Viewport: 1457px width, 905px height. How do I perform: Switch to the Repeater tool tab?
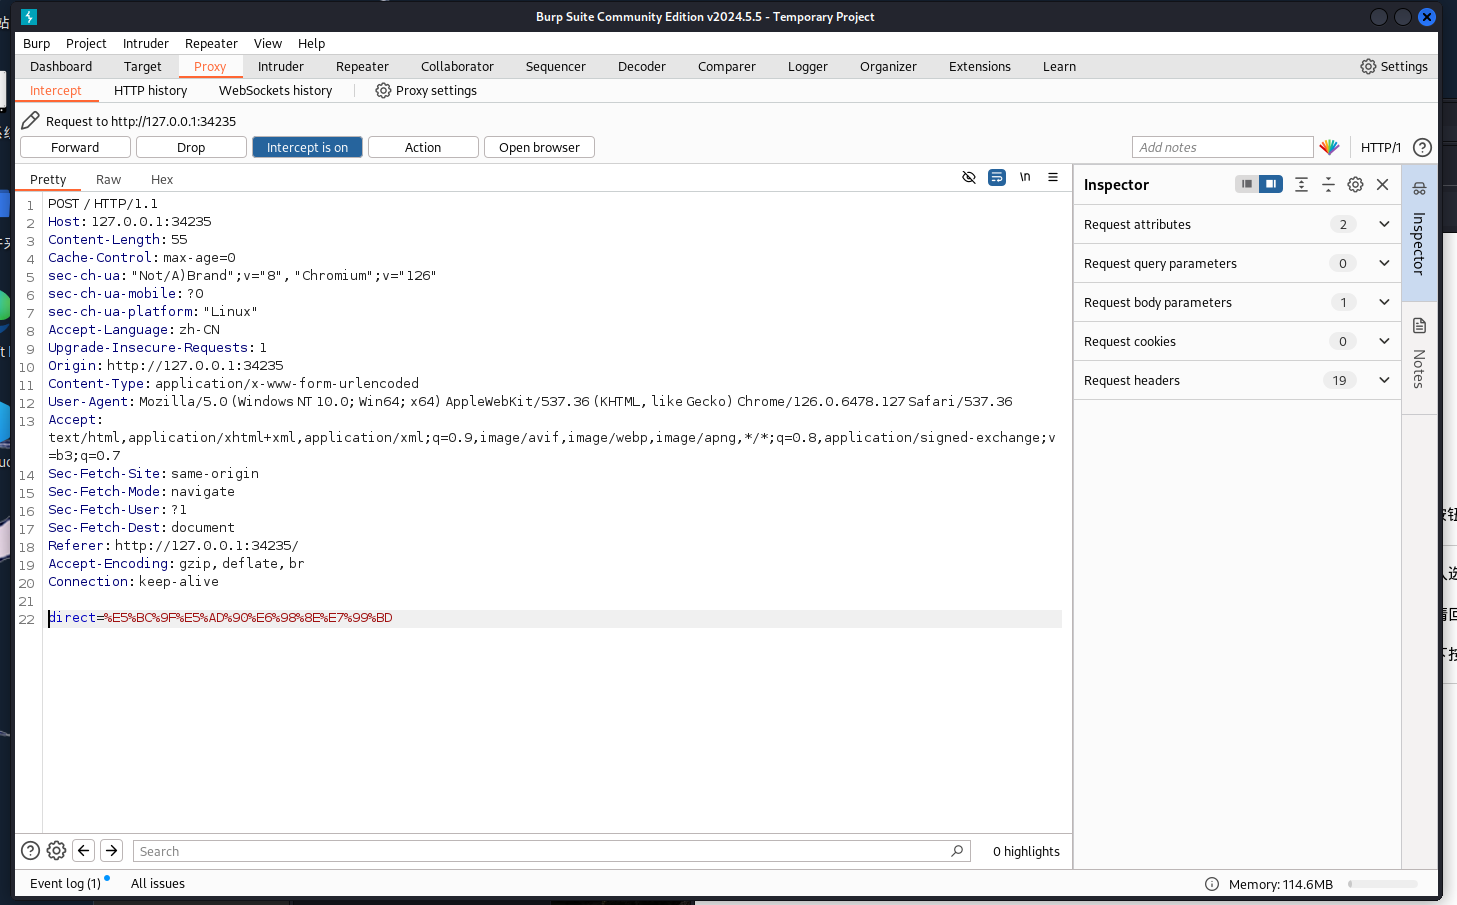point(362,66)
